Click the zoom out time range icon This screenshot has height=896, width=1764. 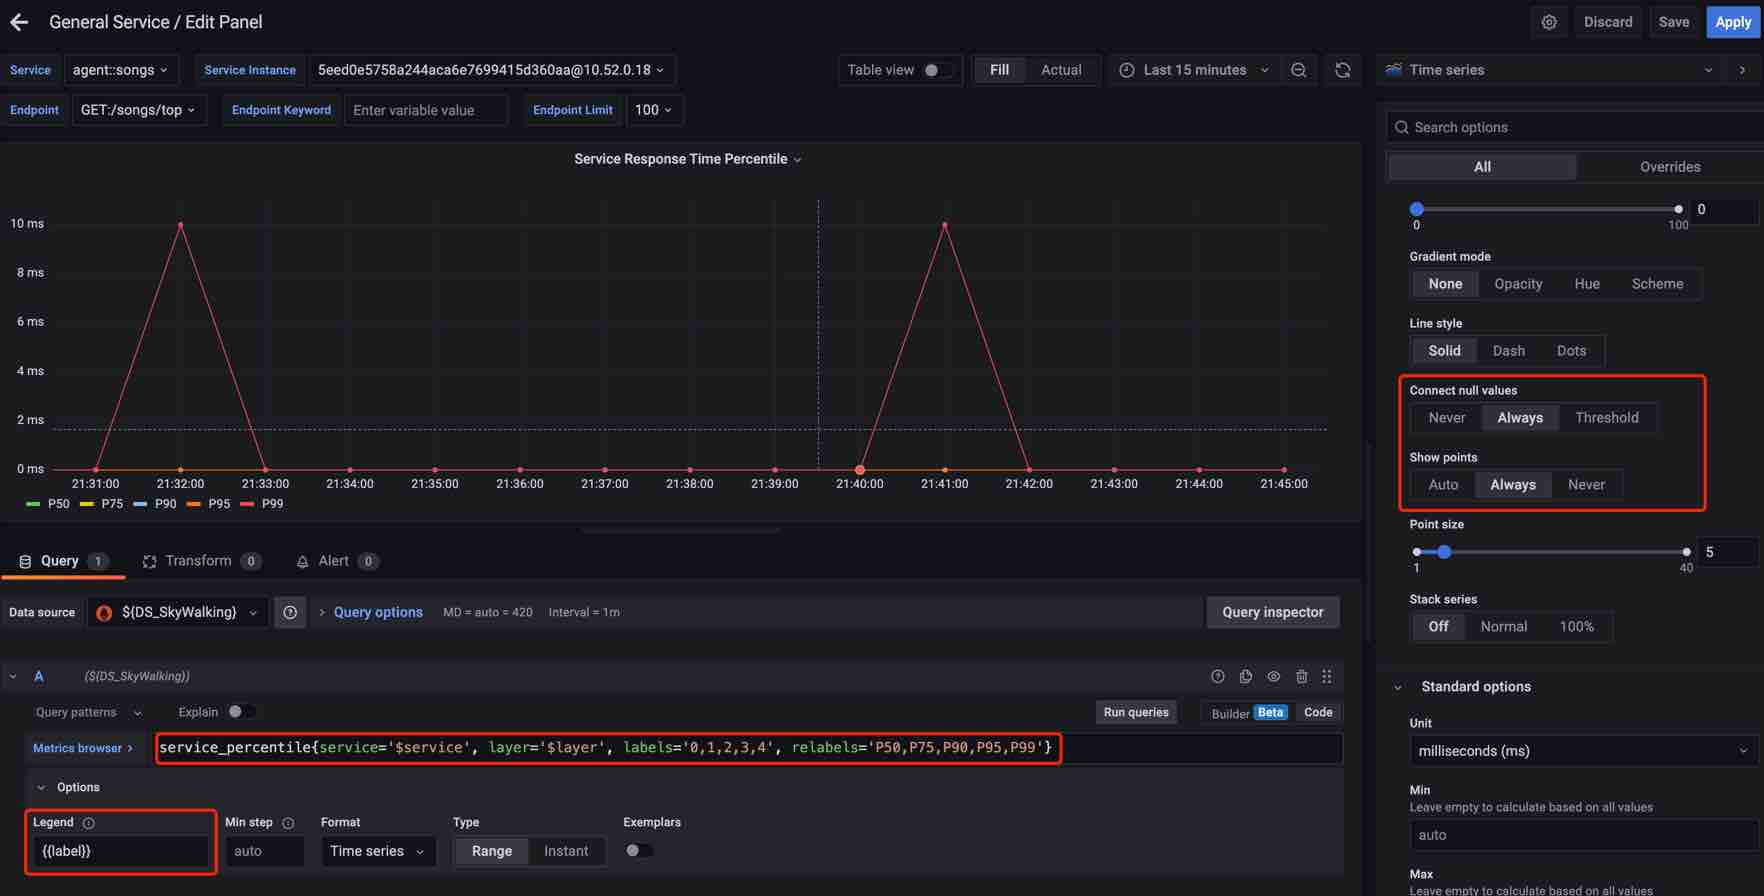(x=1299, y=70)
